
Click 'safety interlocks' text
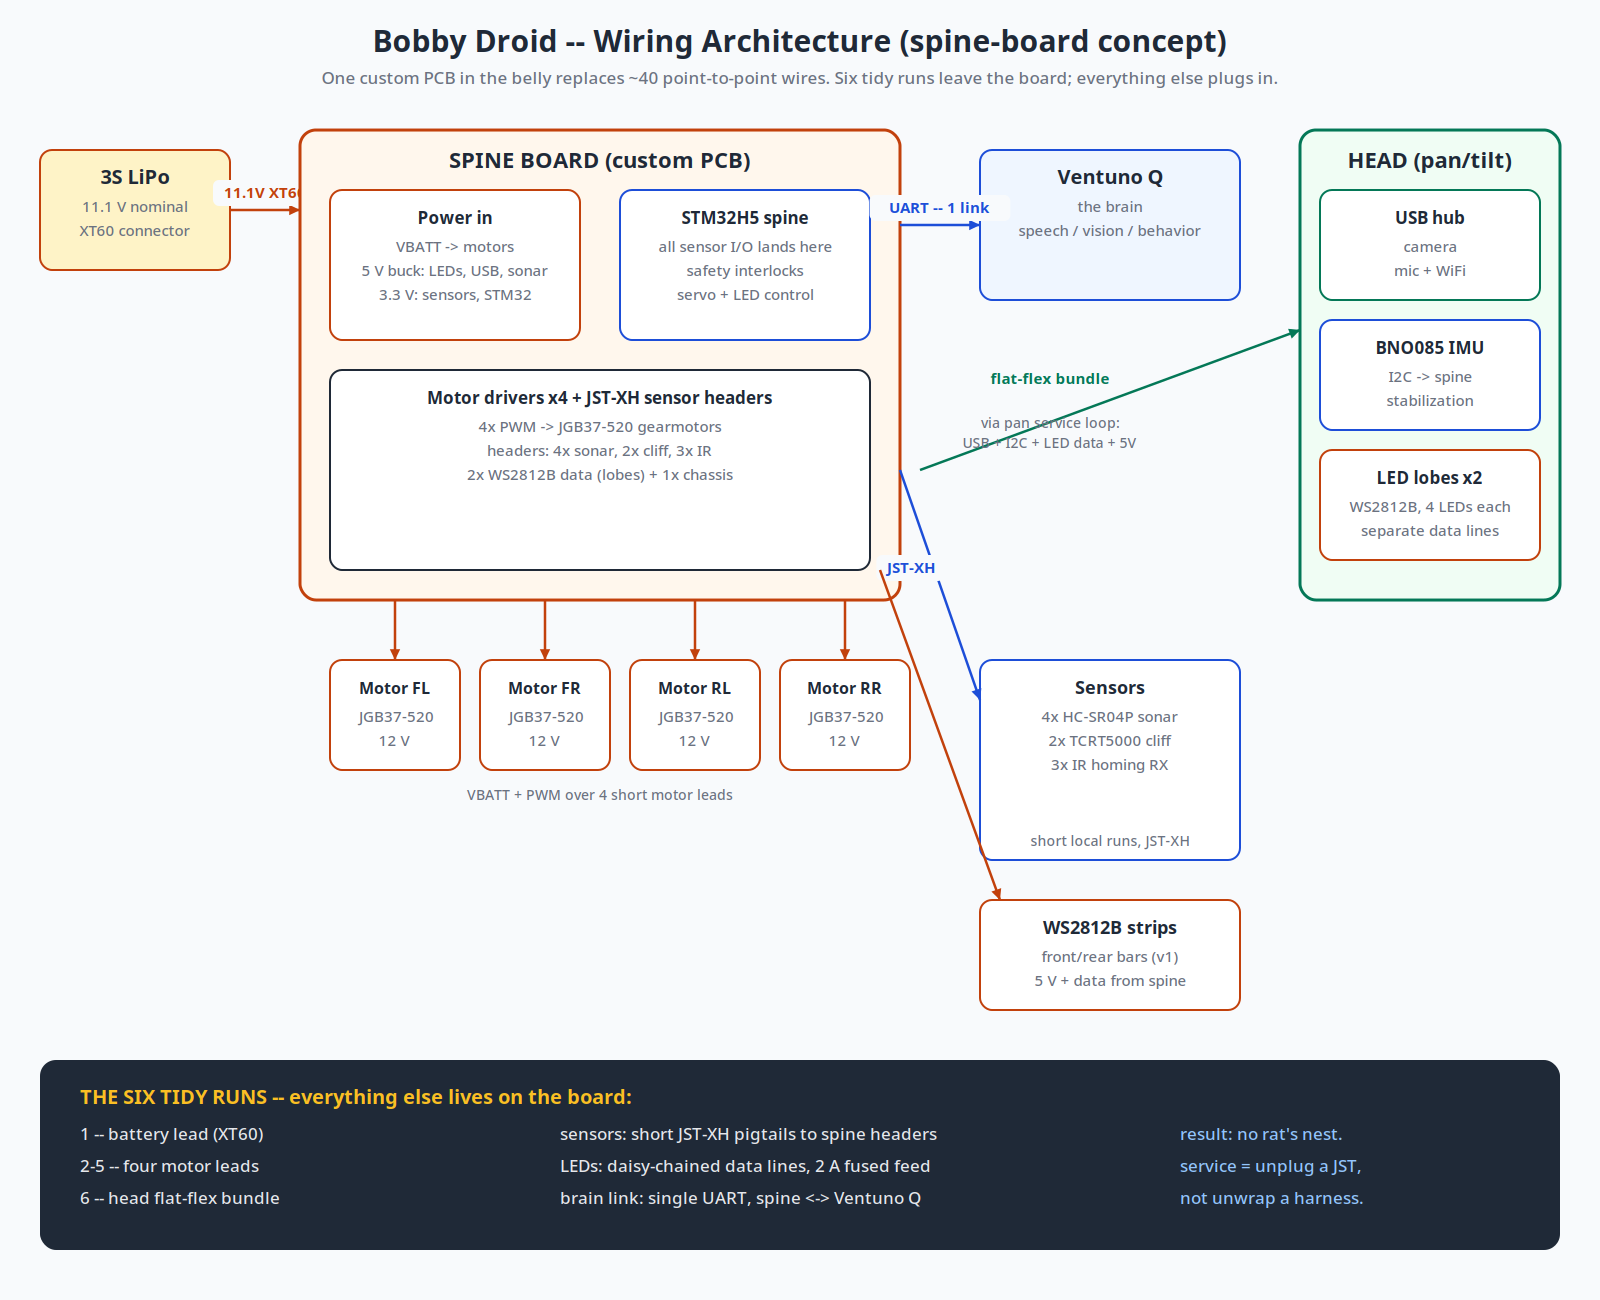pos(745,271)
